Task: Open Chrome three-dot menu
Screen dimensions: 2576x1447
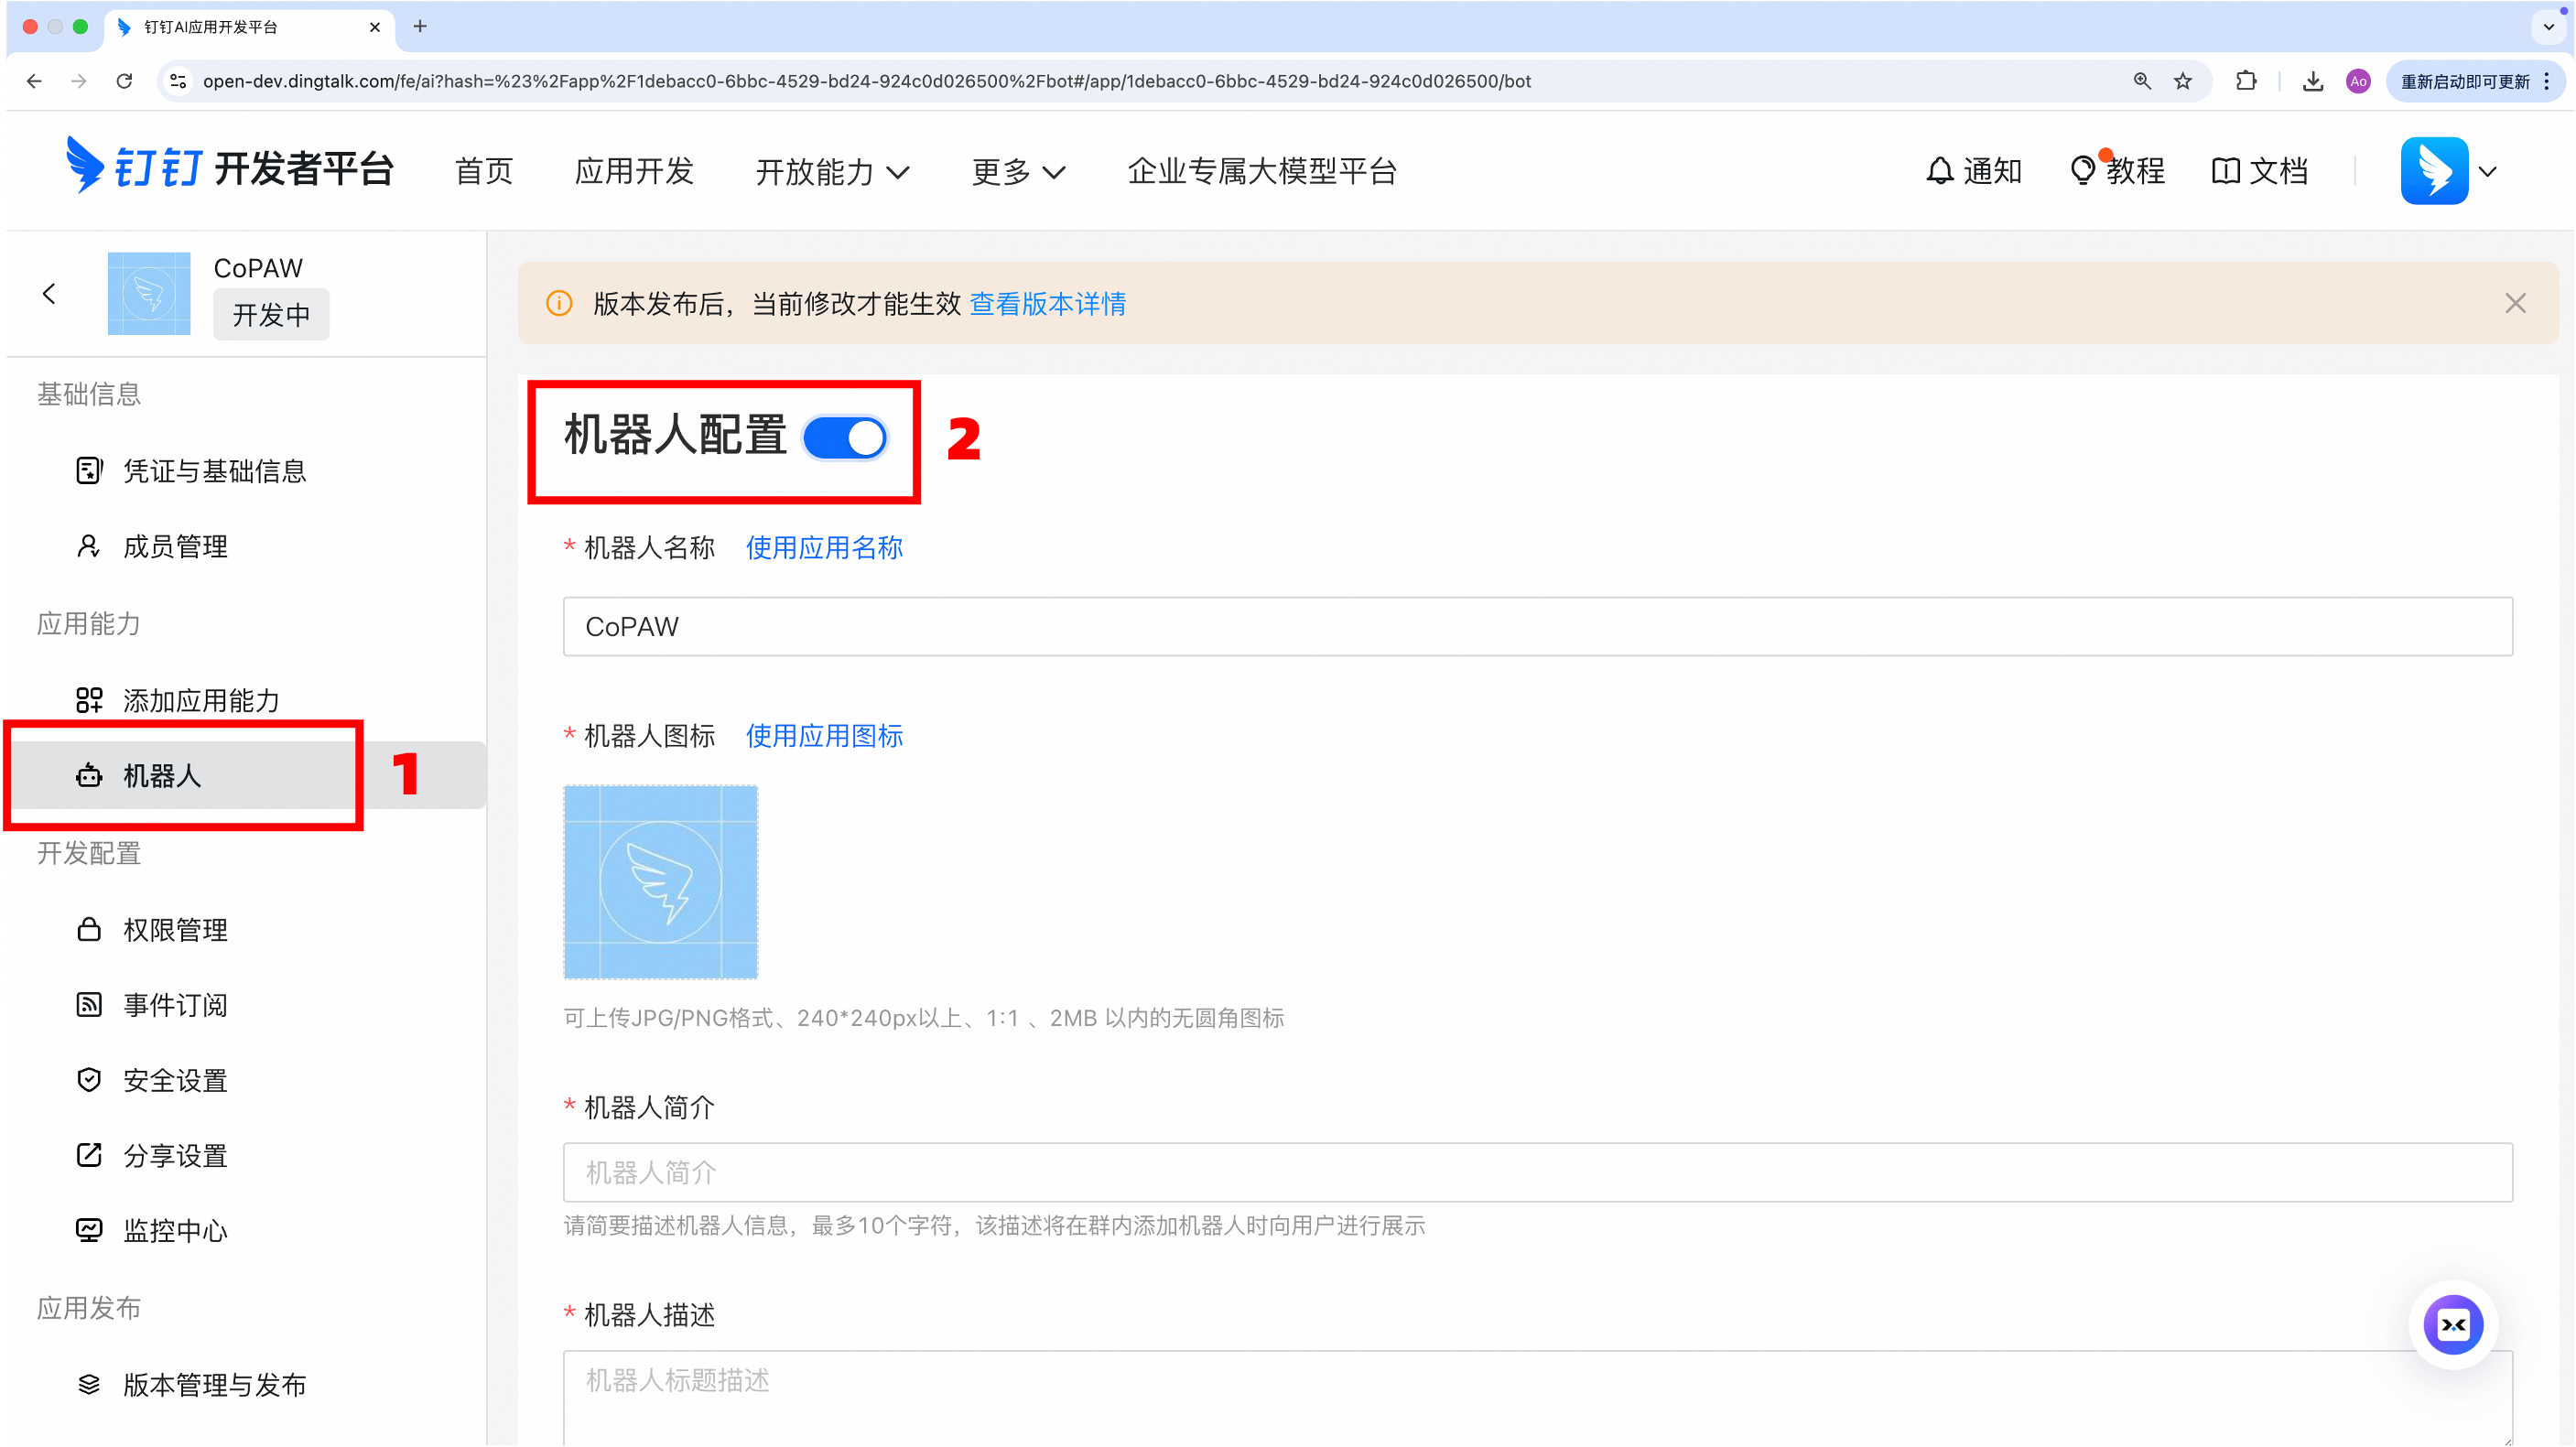Action: 2547,81
